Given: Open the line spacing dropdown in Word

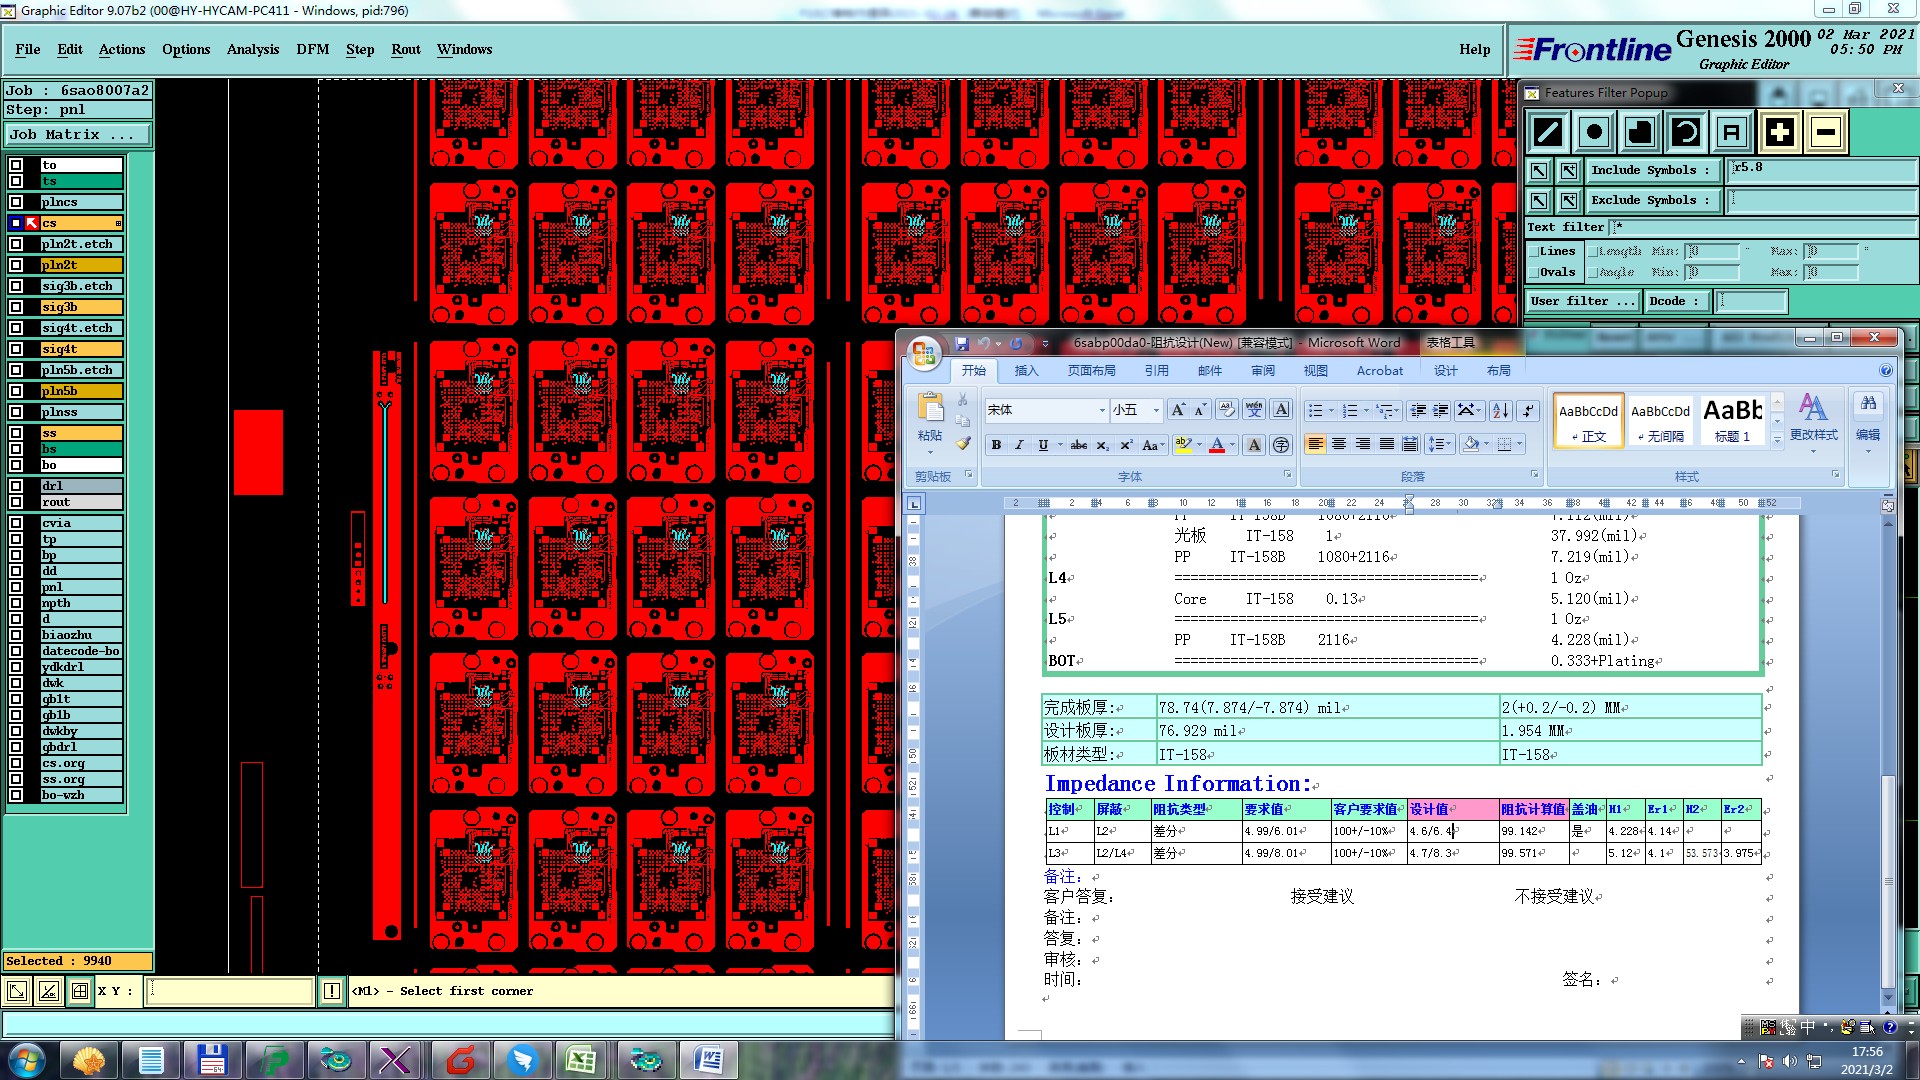Looking at the screenshot, I should pyautogui.click(x=1440, y=444).
